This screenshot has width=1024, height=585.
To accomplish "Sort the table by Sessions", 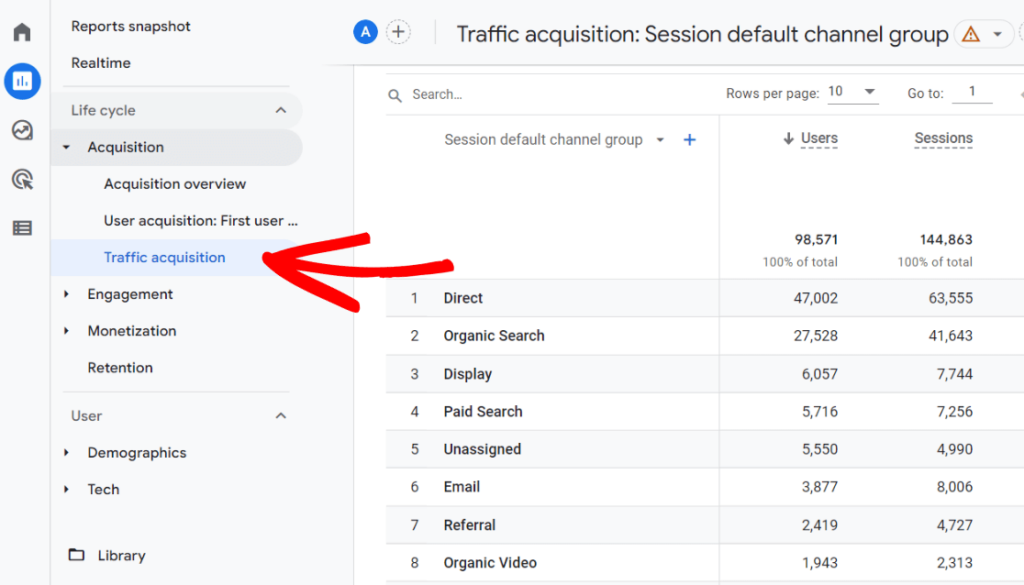I will tap(943, 139).
